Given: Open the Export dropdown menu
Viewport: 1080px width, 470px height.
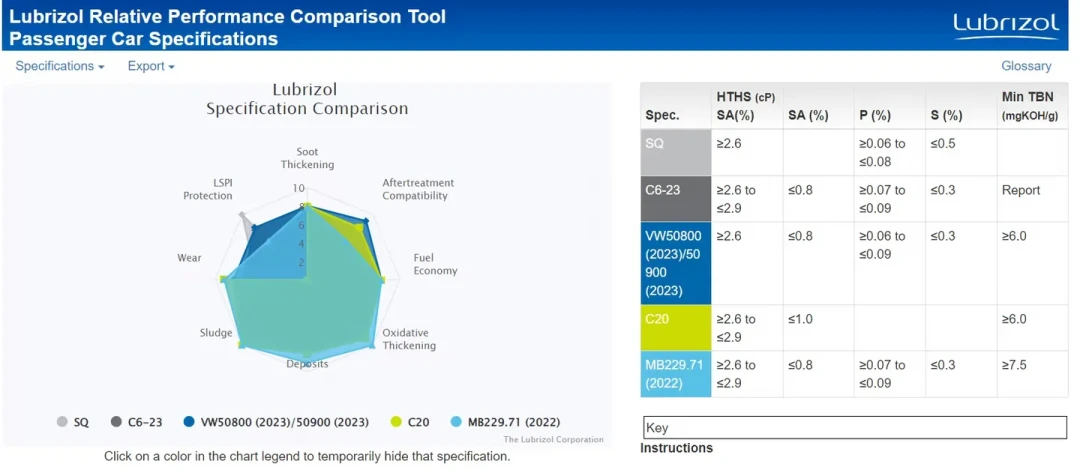Looking at the screenshot, I should click(x=151, y=66).
